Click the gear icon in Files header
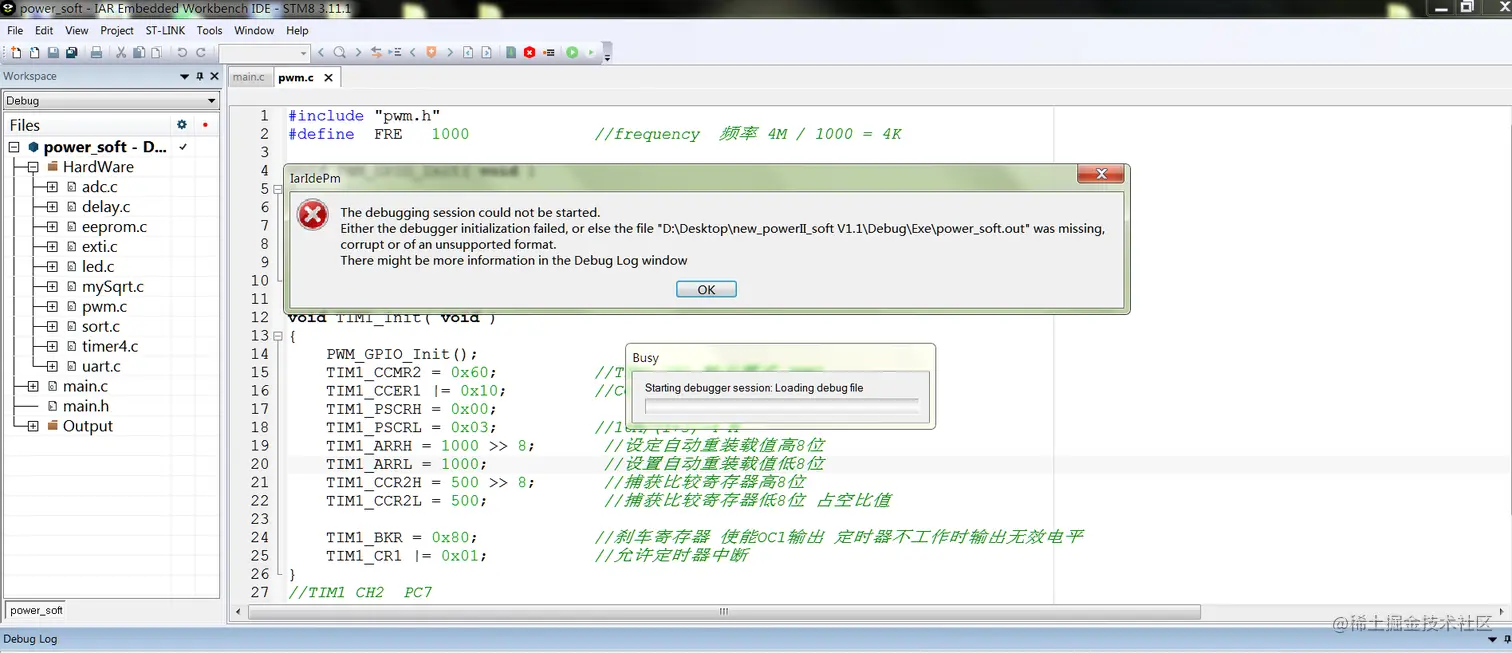 click(181, 125)
